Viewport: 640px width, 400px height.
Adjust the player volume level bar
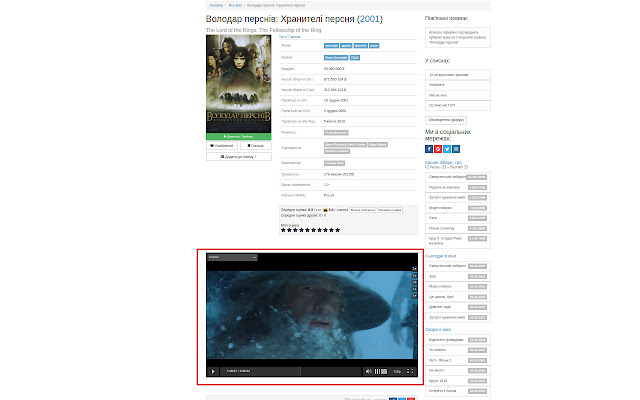[380, 371]
